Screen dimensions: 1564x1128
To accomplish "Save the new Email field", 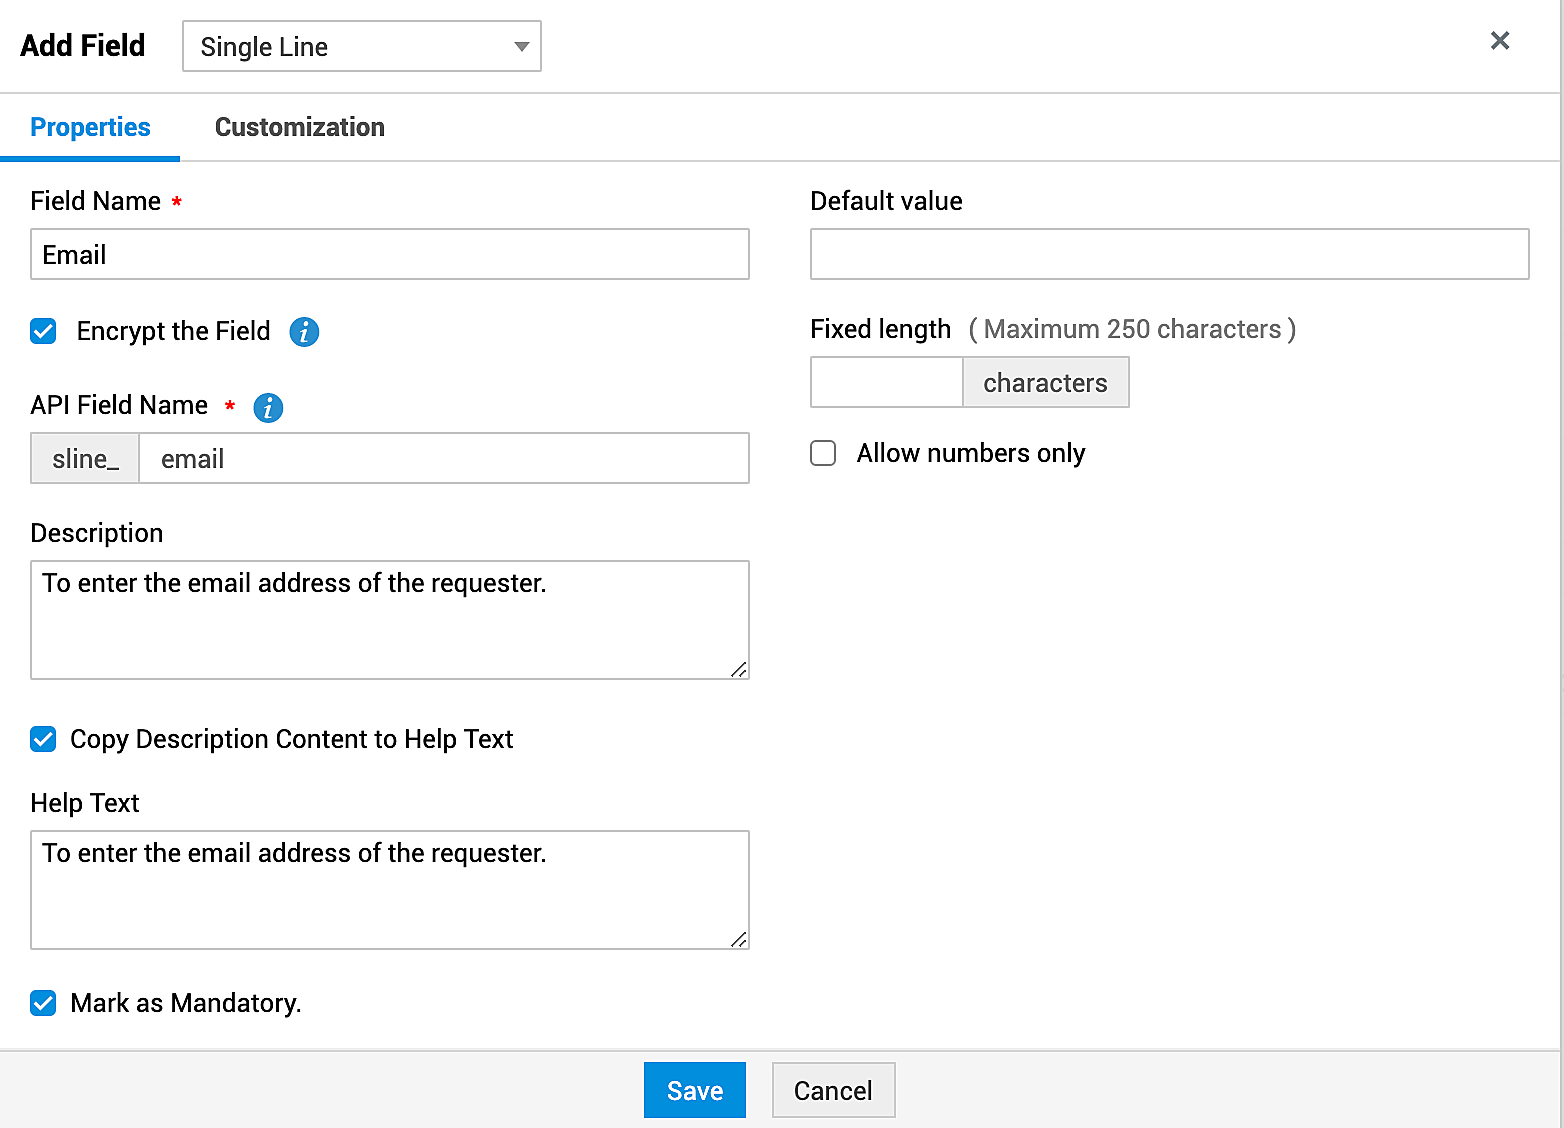I will (694, 1090).
